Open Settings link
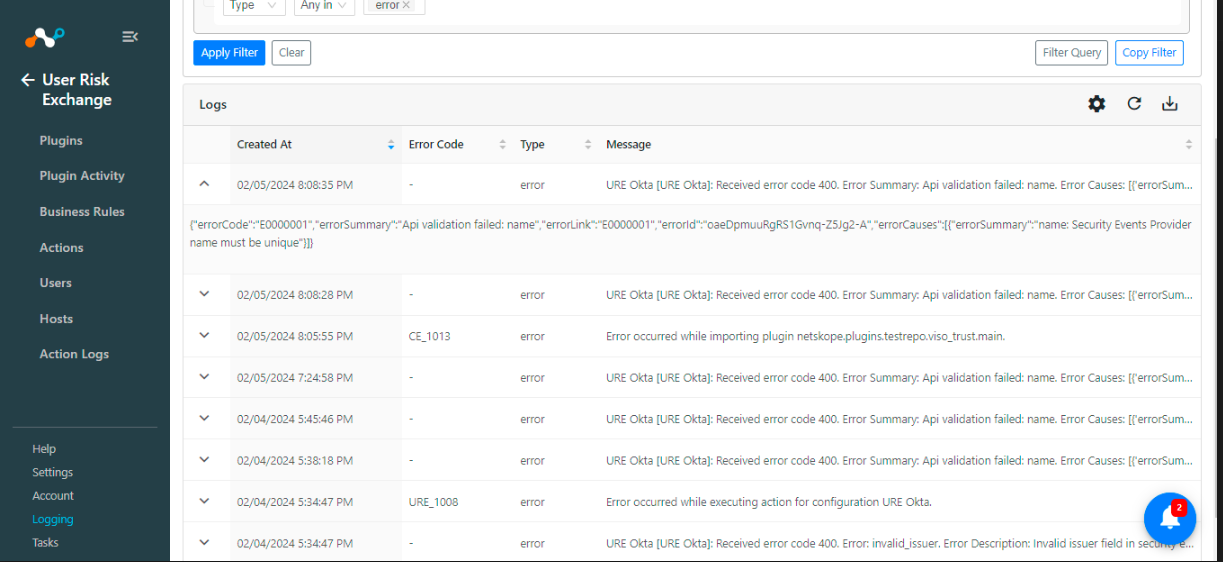 coord(52,472)
